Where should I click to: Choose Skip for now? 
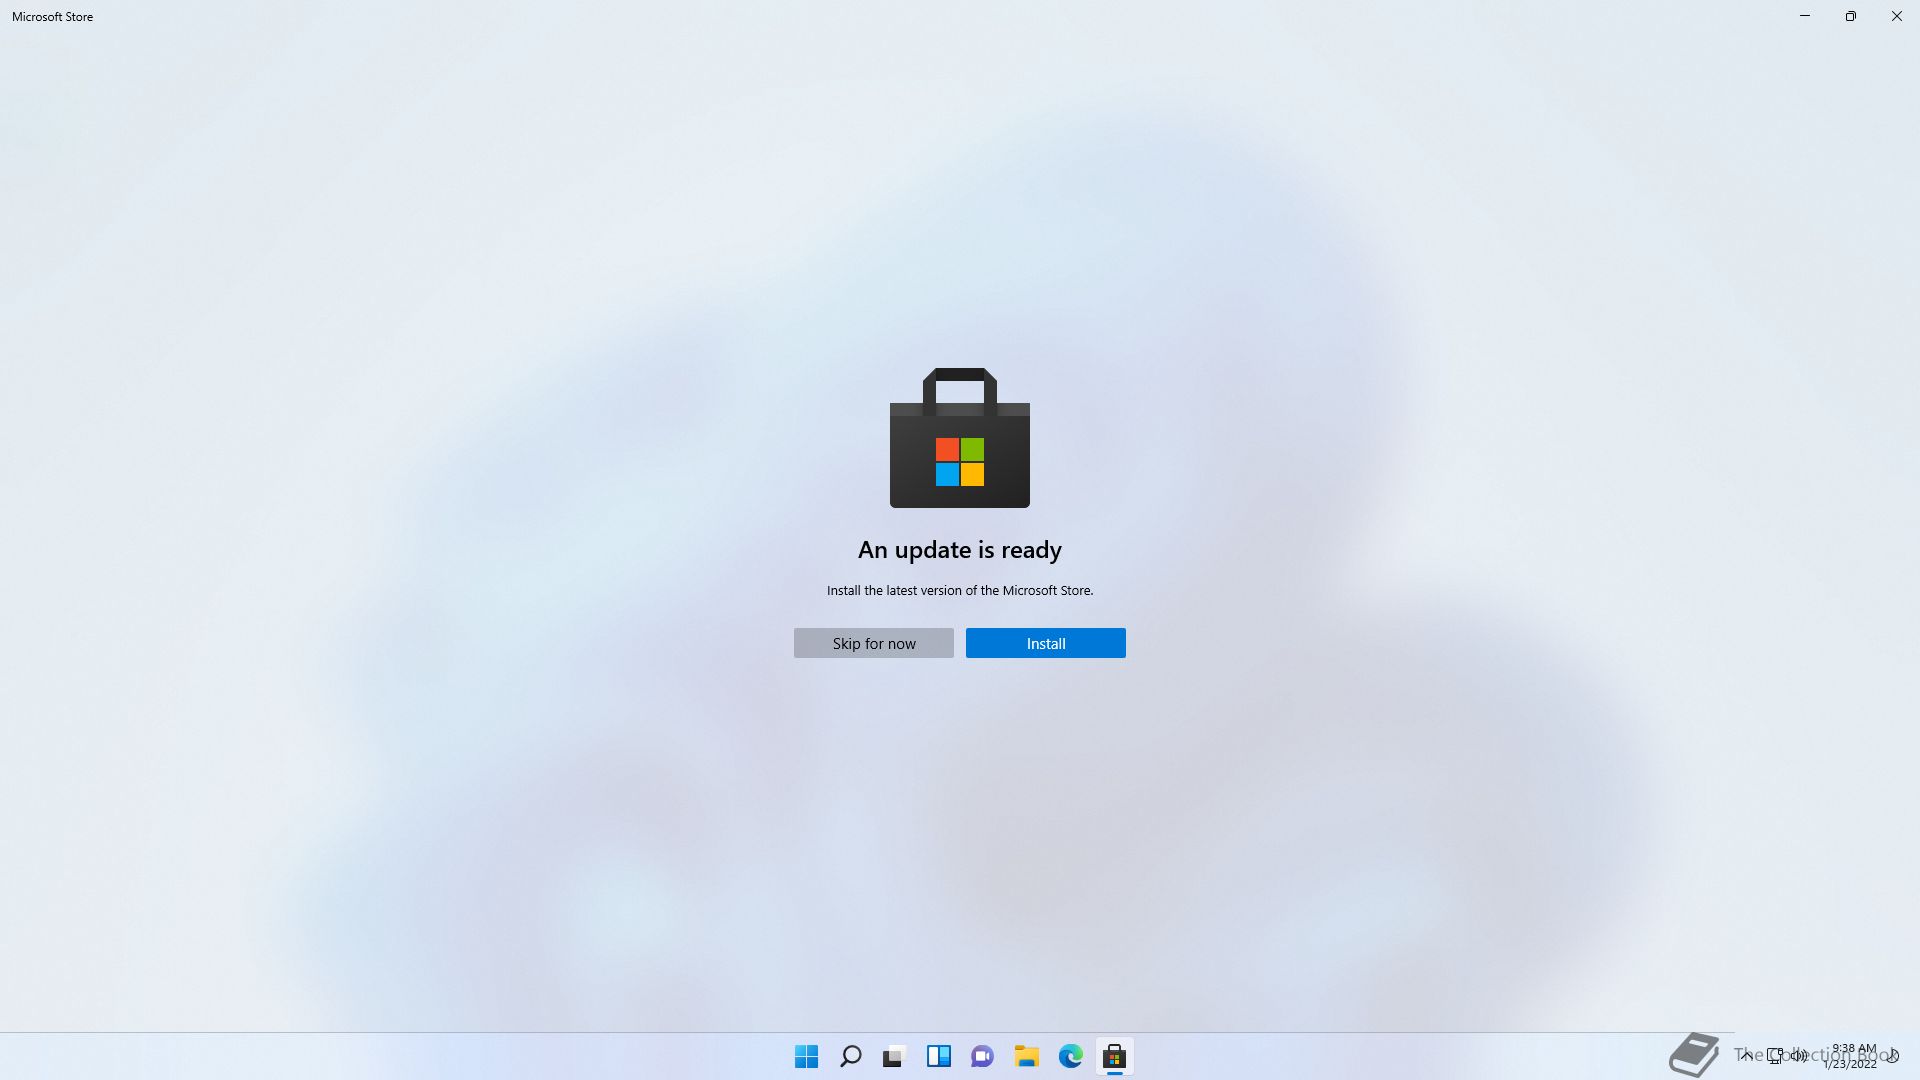pos(873,643)
